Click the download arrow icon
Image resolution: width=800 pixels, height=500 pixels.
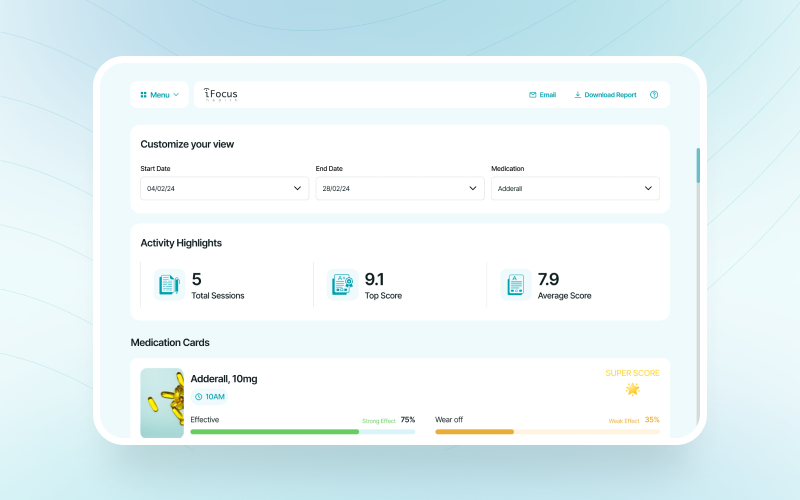pos(578,95)
